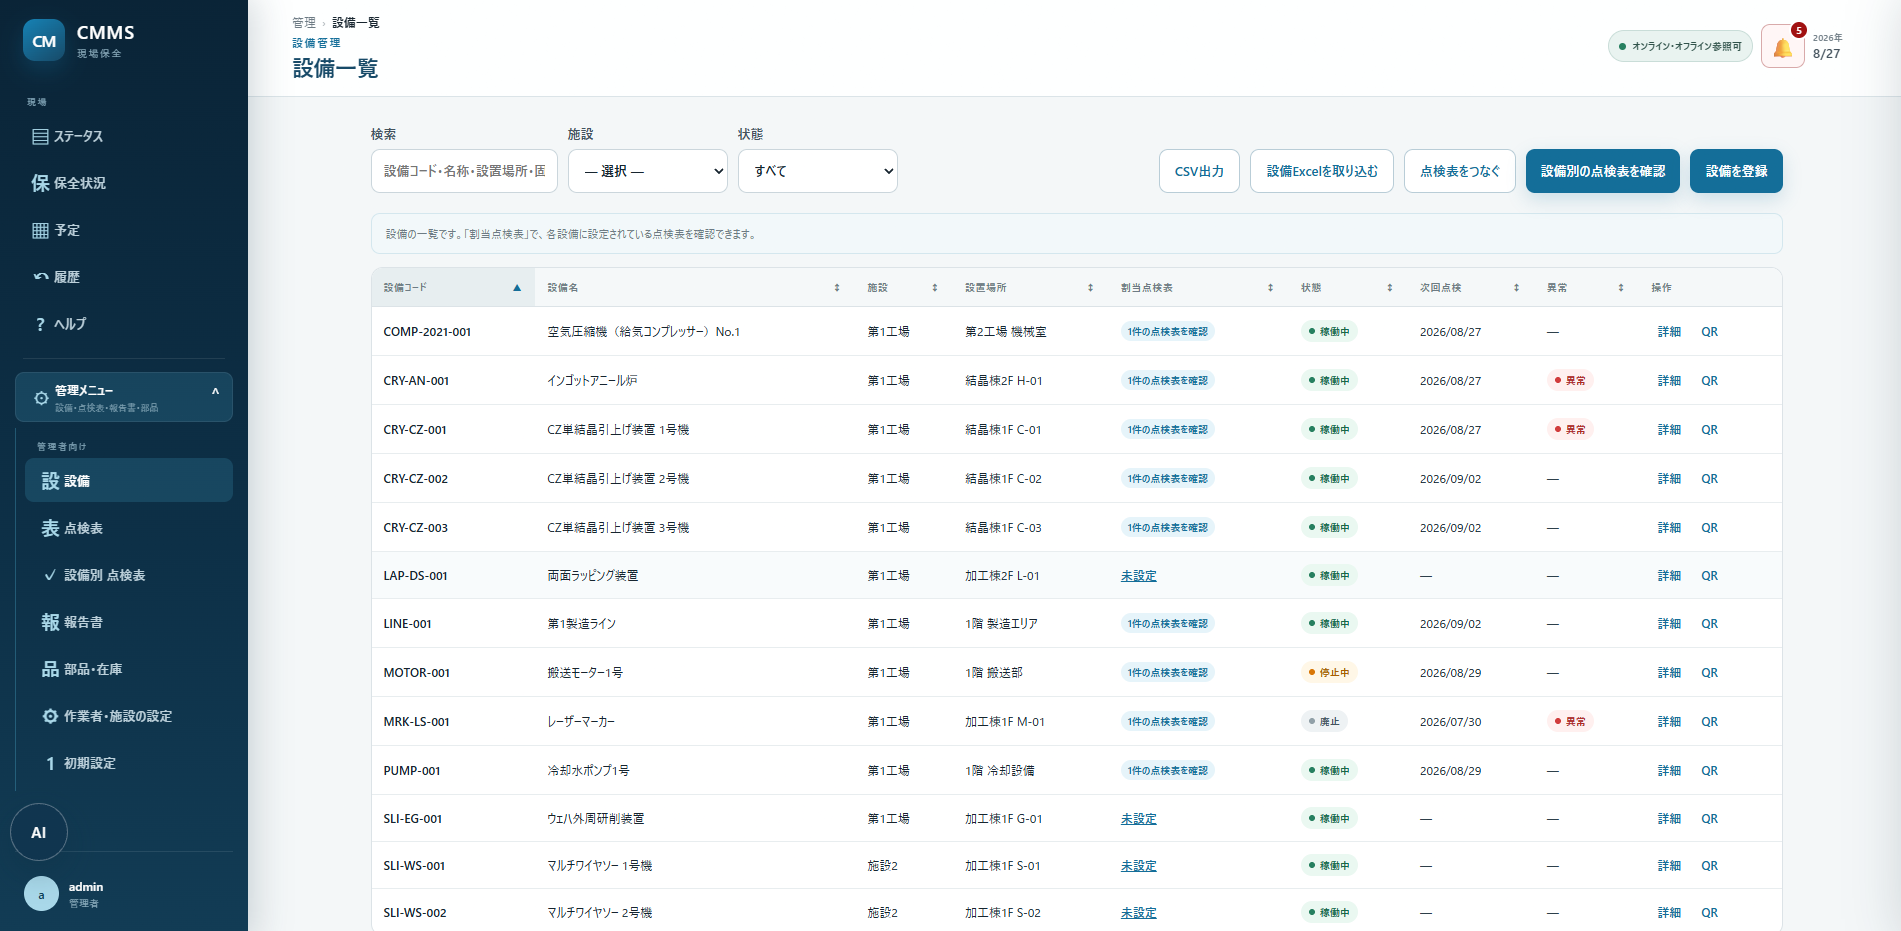Sort by the 状態 column header

[1347, 288]
